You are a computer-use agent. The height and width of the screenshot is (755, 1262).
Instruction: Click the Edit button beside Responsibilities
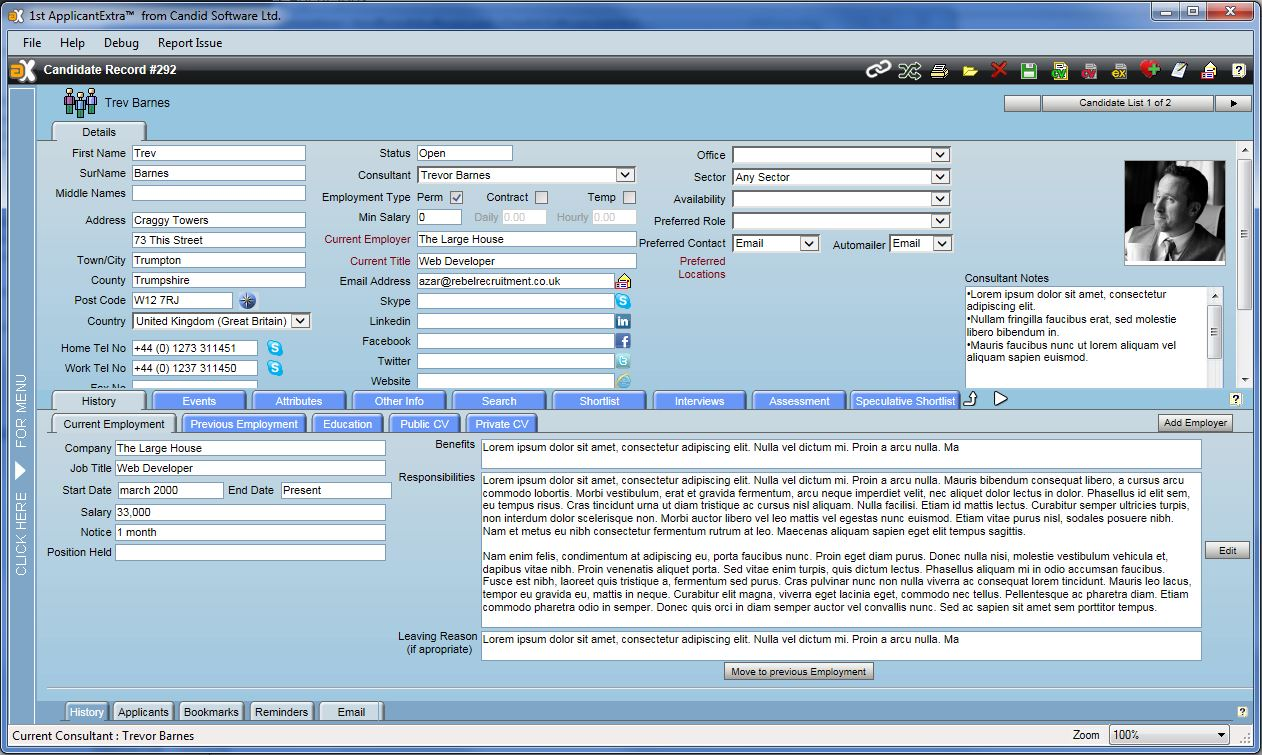[x=1227, y=550]
